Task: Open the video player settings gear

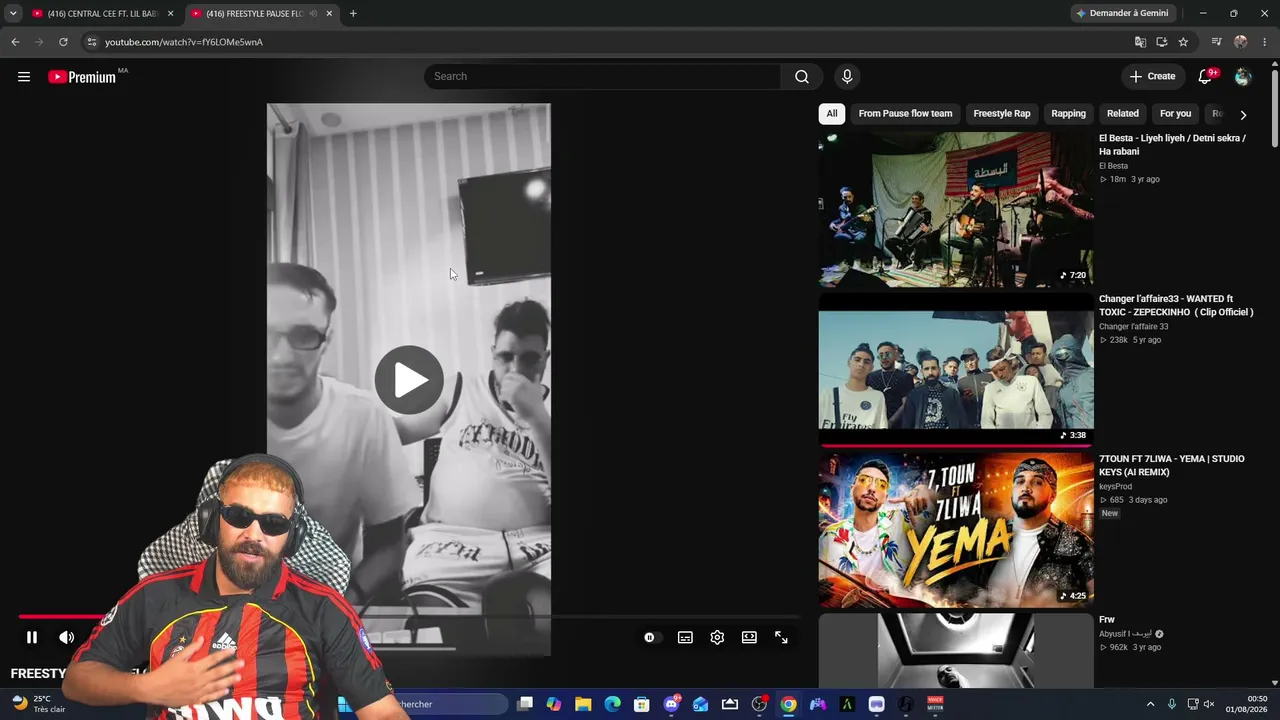Action: [717, 637]
